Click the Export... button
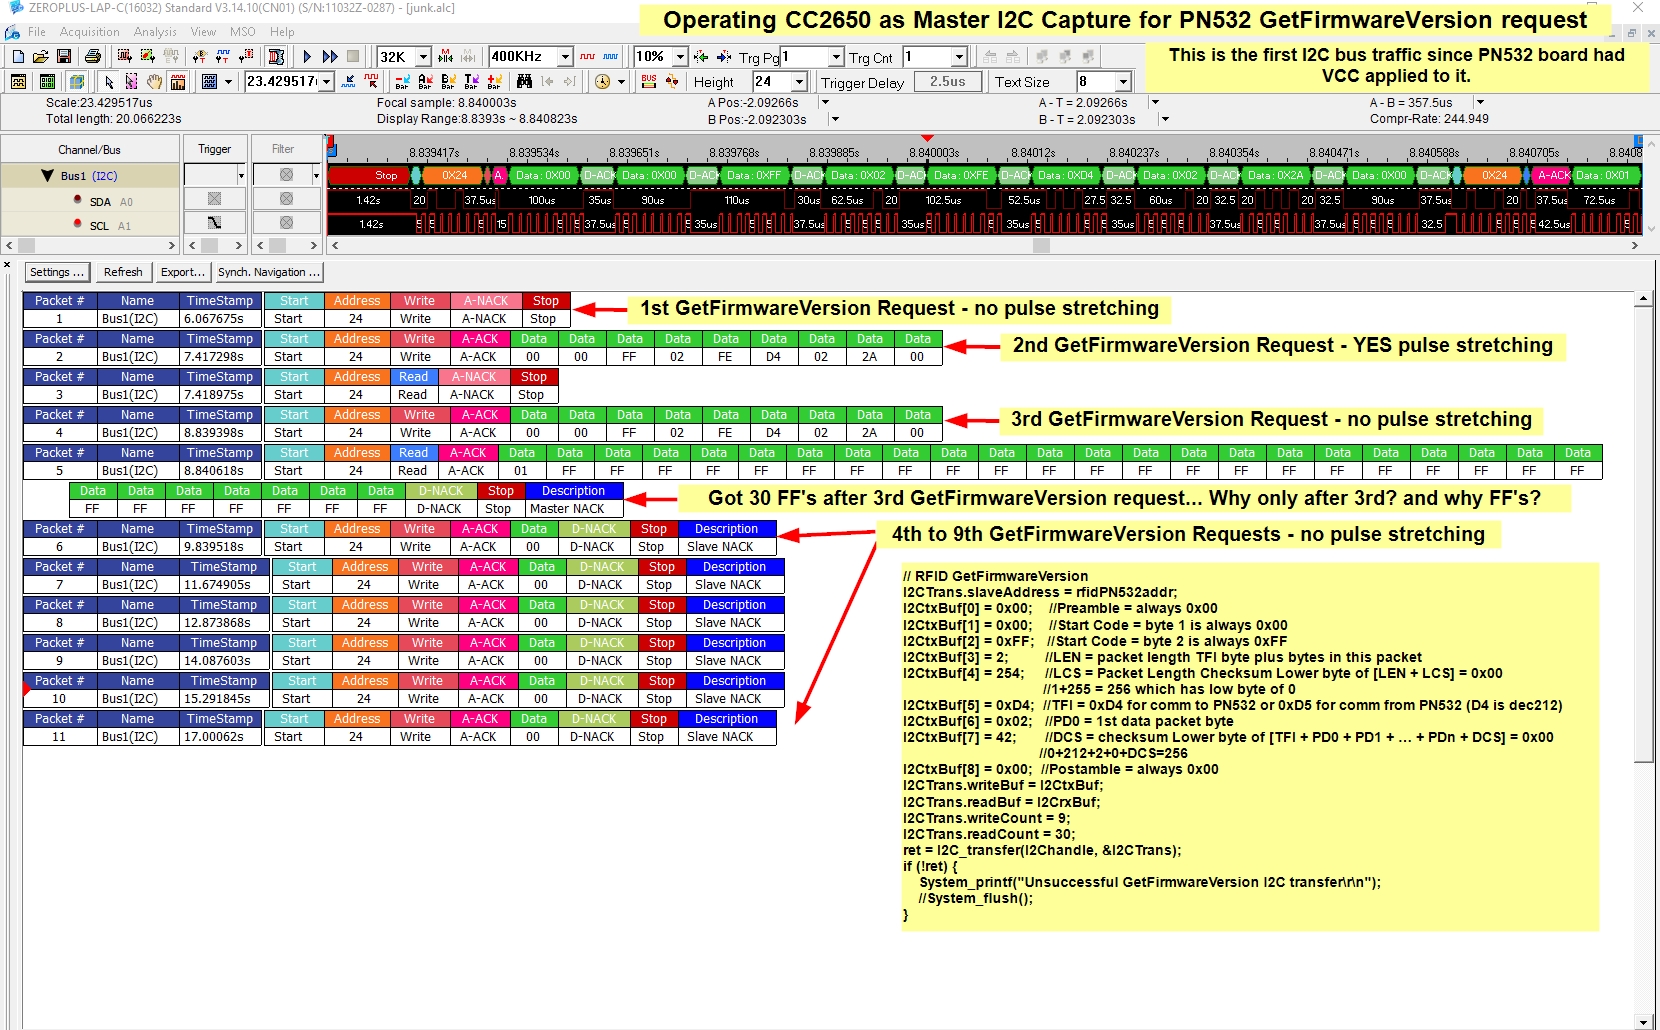 coord(183,272)
